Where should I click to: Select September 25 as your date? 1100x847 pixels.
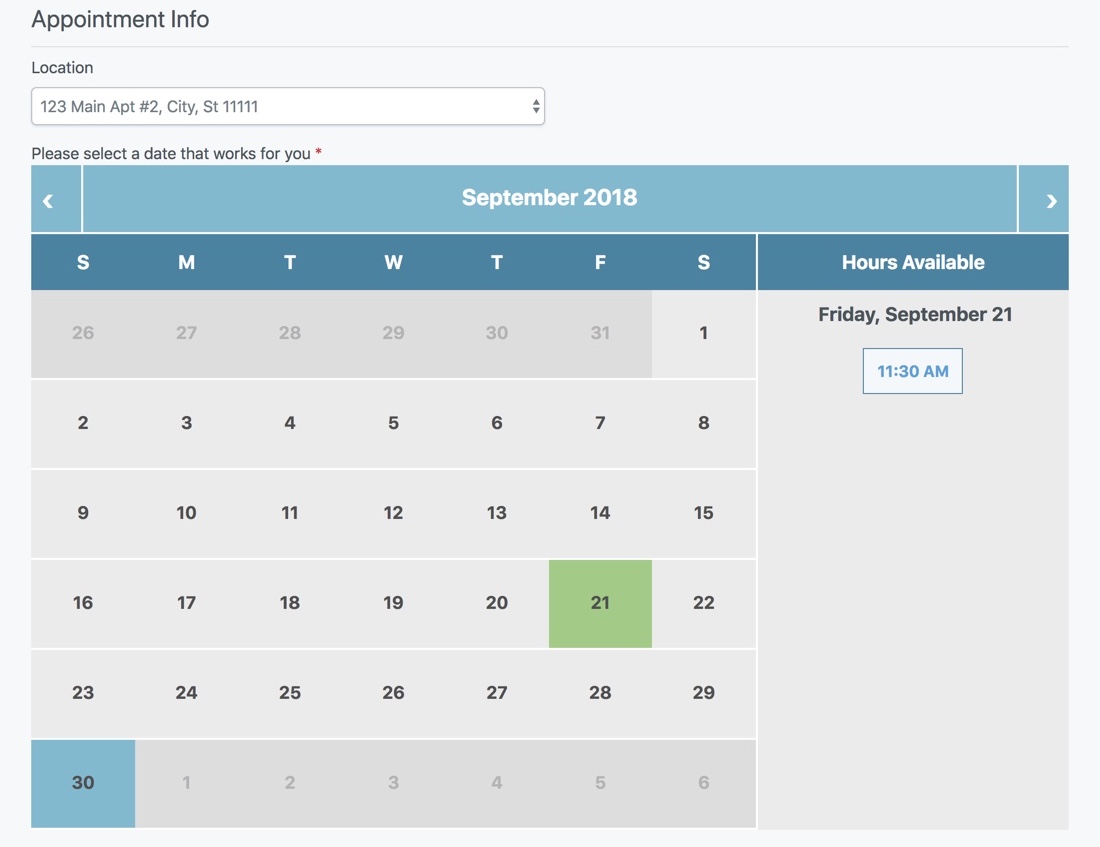point(290,693)
